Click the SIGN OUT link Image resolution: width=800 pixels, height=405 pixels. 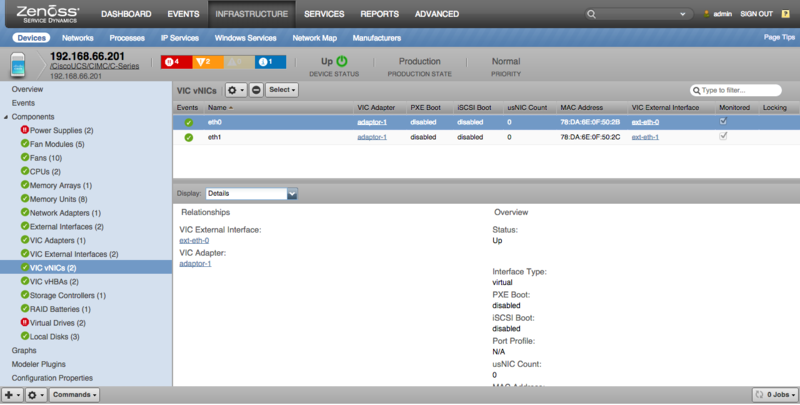click(757, 14)
